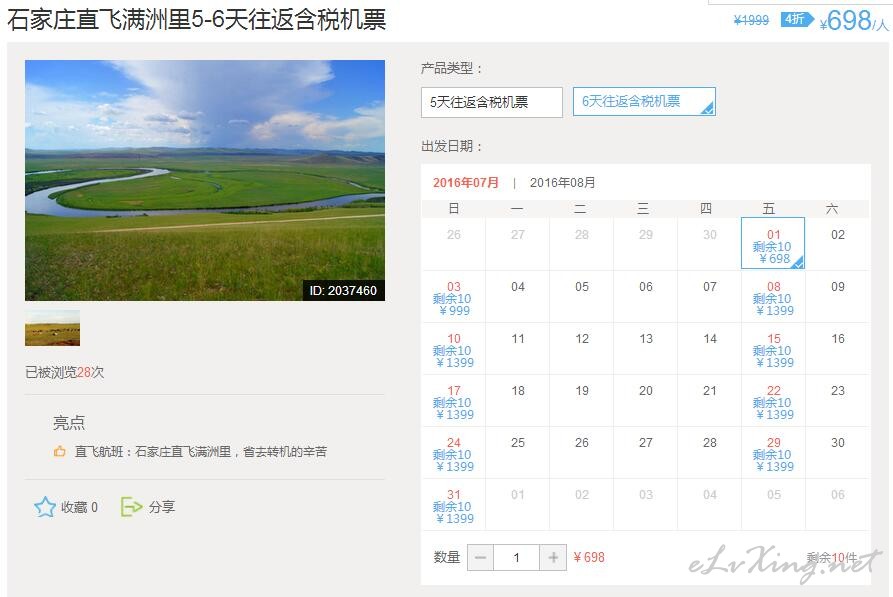Viewport: 893px width, 597px height.
Task: Click the 已被浏览28次 view count text
Action: pos(64,373)
